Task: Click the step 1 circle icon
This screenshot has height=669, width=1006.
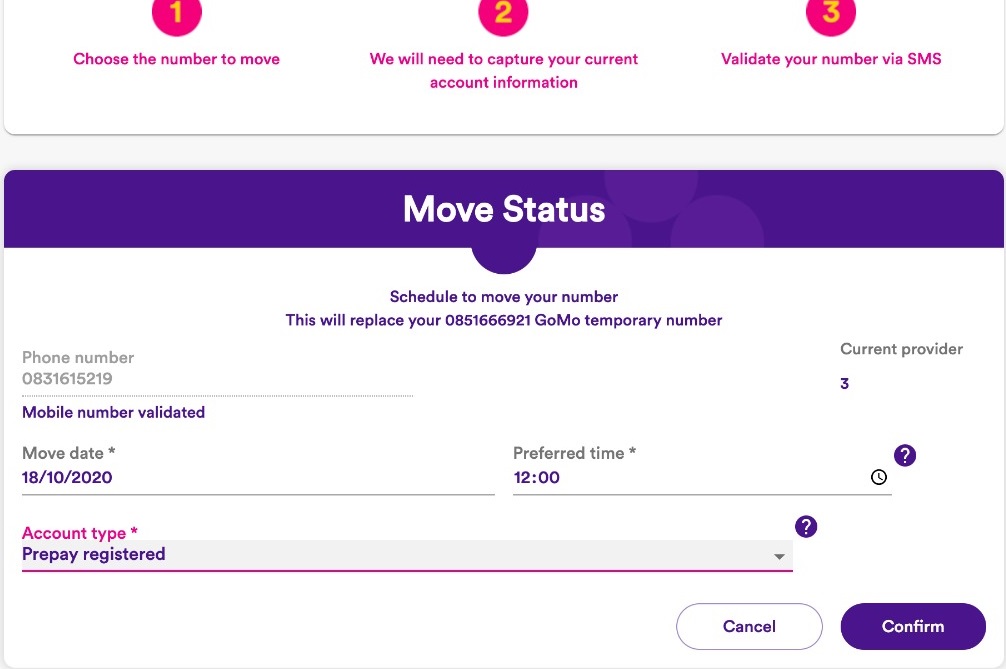Action: click(x=176, y=14)
